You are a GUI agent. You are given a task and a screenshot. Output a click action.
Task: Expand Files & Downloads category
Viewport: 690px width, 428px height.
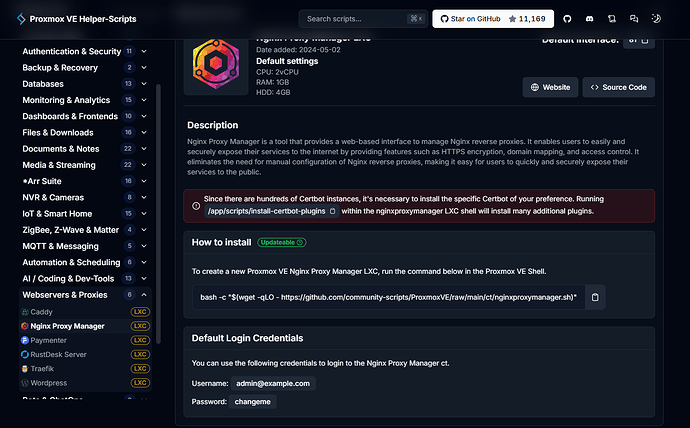tap(84, 133)
